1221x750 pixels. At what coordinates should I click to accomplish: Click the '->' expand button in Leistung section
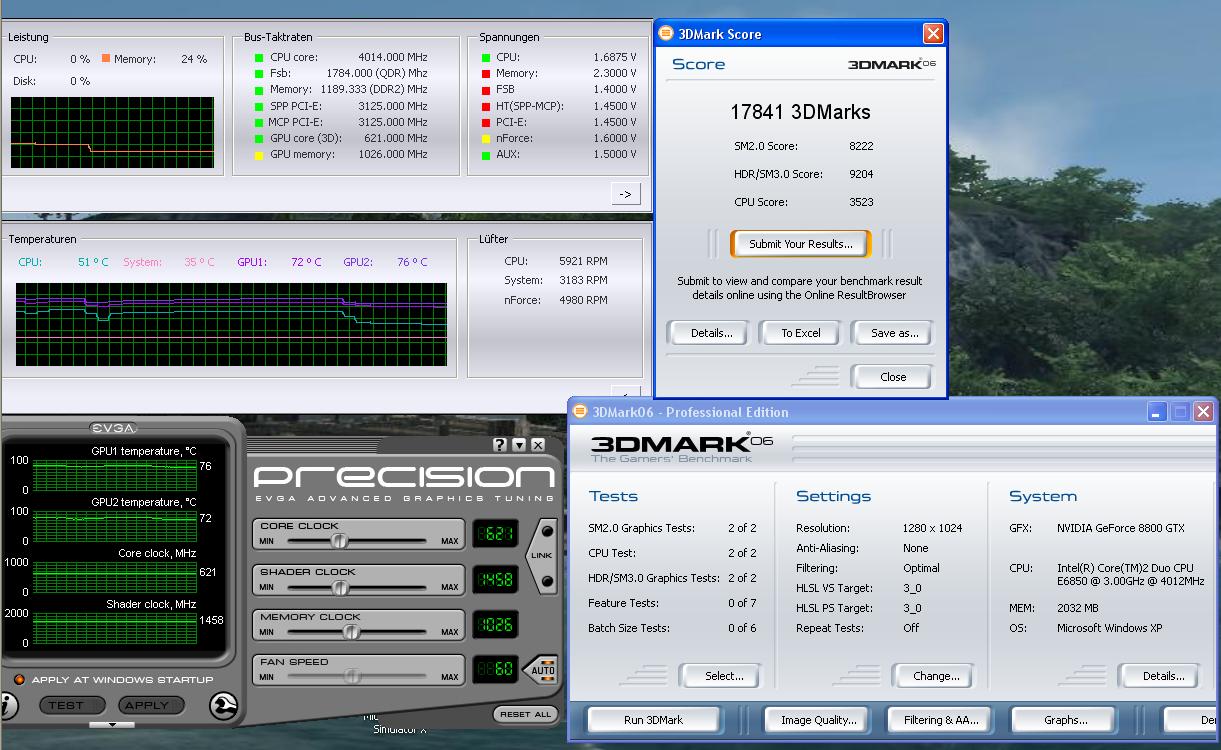(x=625, y=194)
